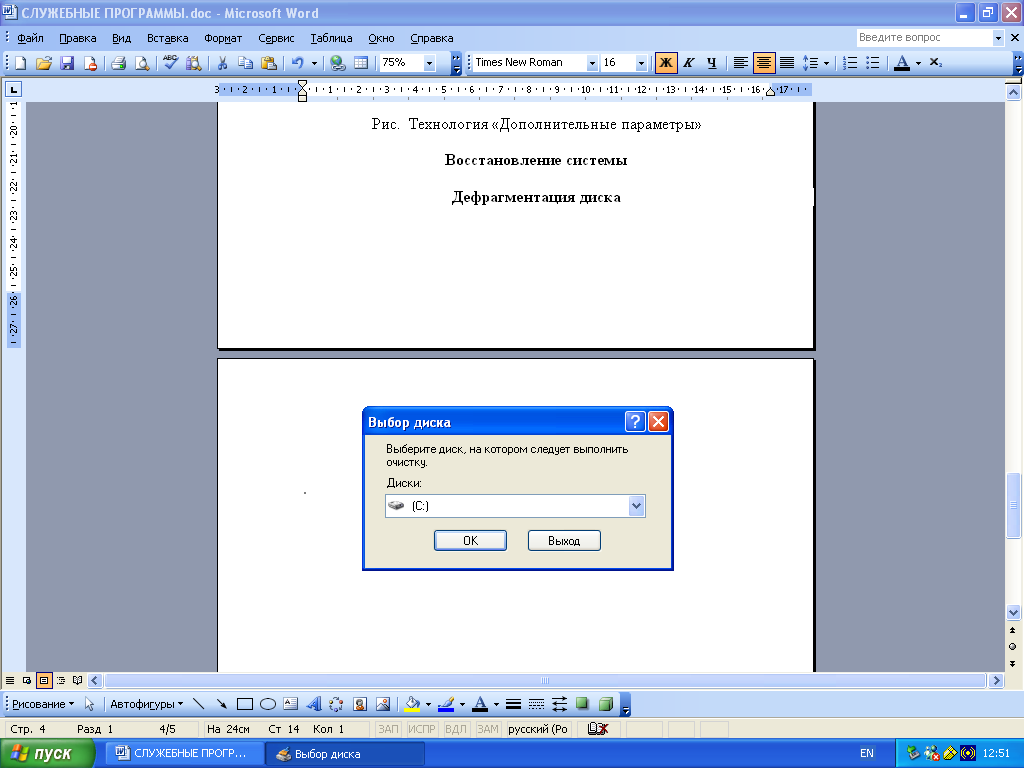Open line spacing dropdown arrow
The image size is (1024, 768).
pos(826,63)
